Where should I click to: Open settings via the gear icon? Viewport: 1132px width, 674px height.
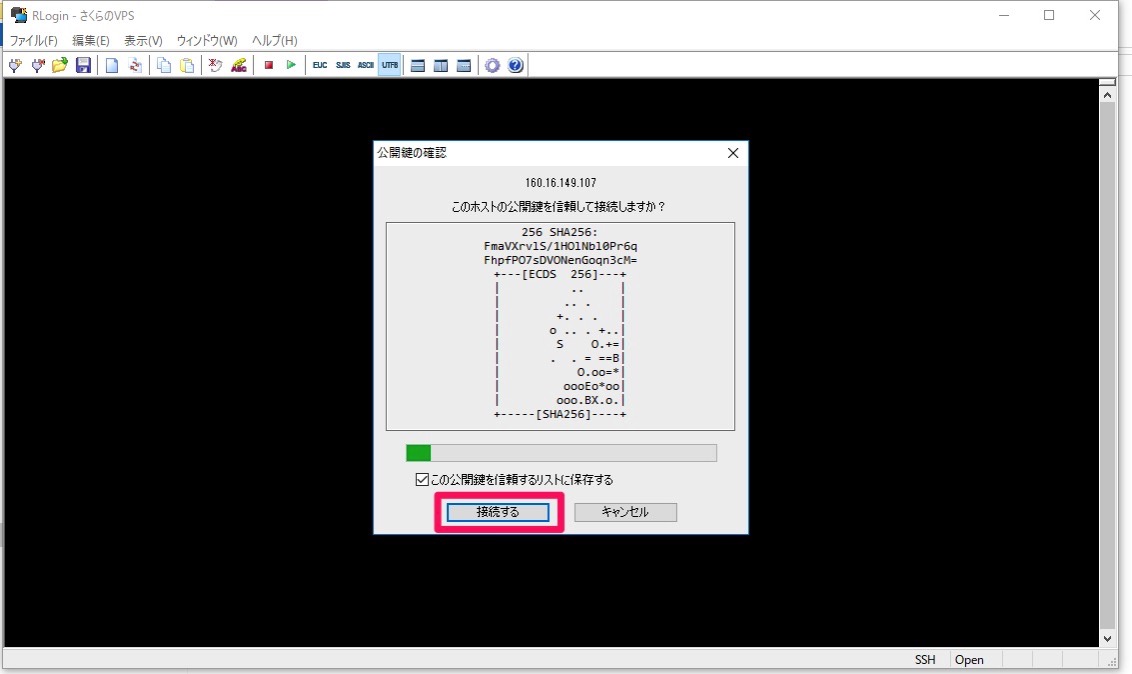[x=492, y=64]
